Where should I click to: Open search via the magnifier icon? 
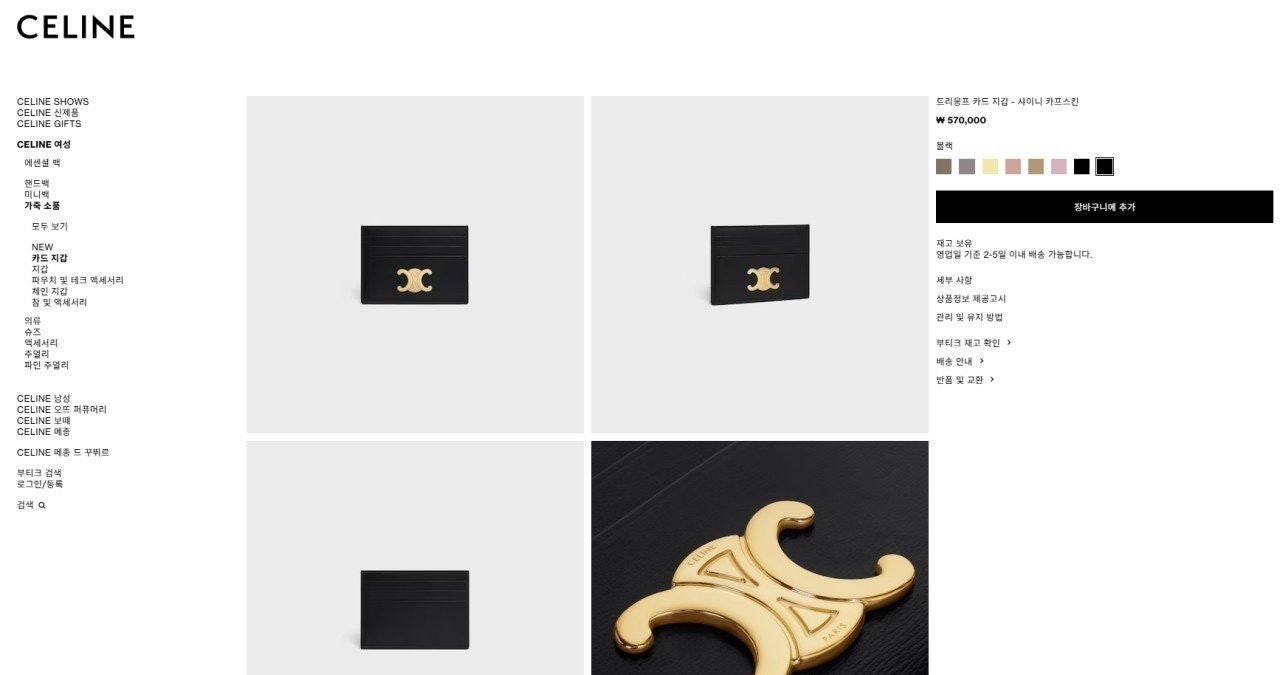(42, 505)
